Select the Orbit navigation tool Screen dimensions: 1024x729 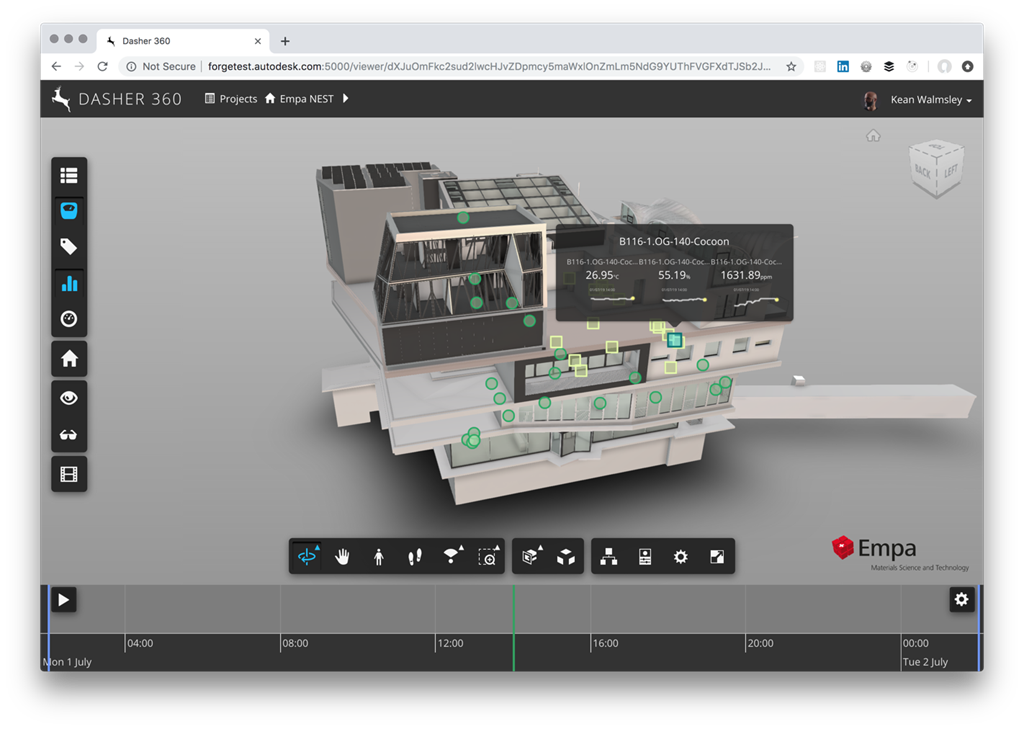coord(307,557)
